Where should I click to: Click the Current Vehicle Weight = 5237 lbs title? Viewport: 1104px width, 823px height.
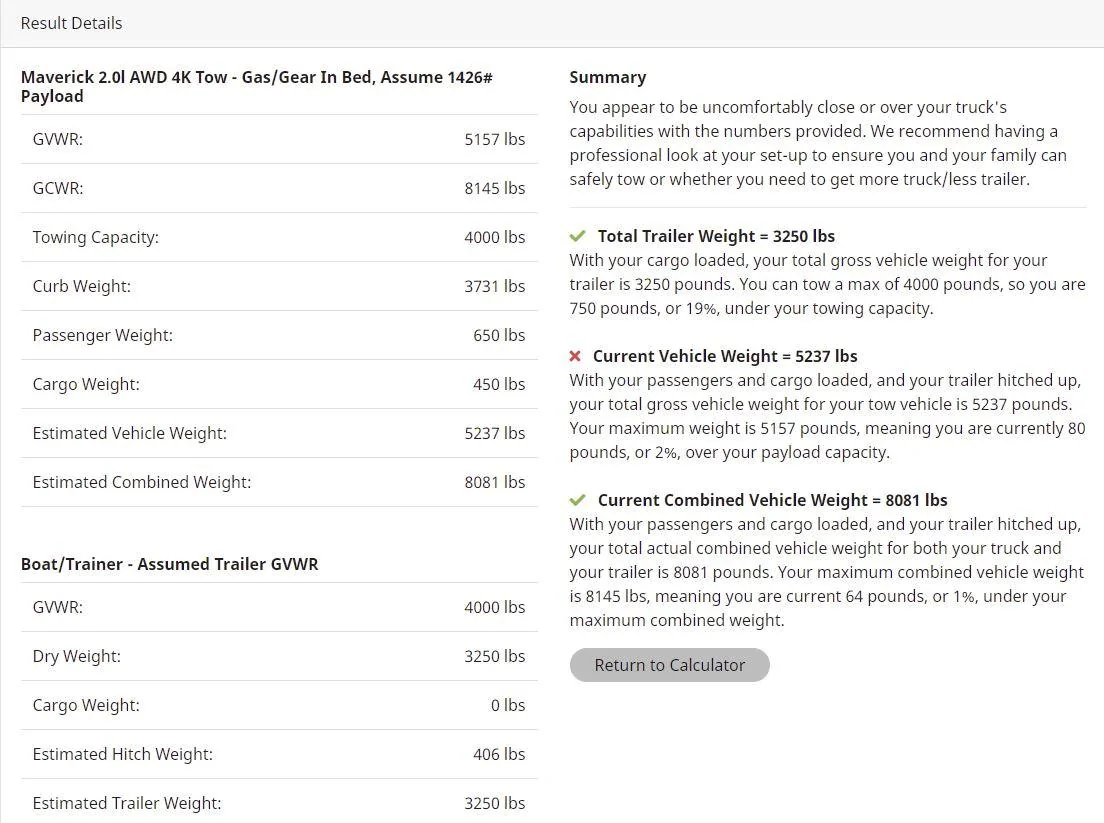click(x=724, y=356)
